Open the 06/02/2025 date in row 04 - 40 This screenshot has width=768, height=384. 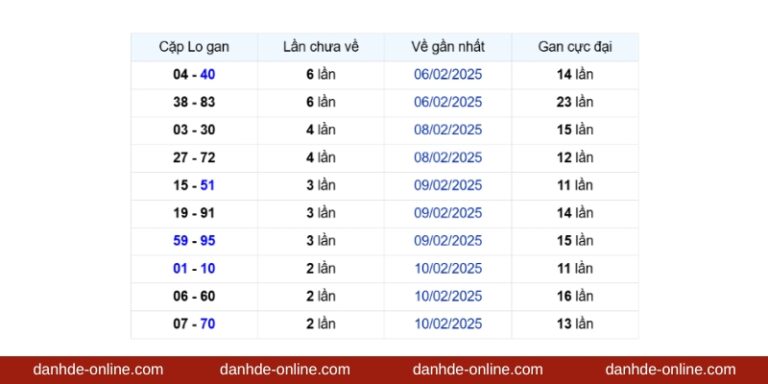448,74
